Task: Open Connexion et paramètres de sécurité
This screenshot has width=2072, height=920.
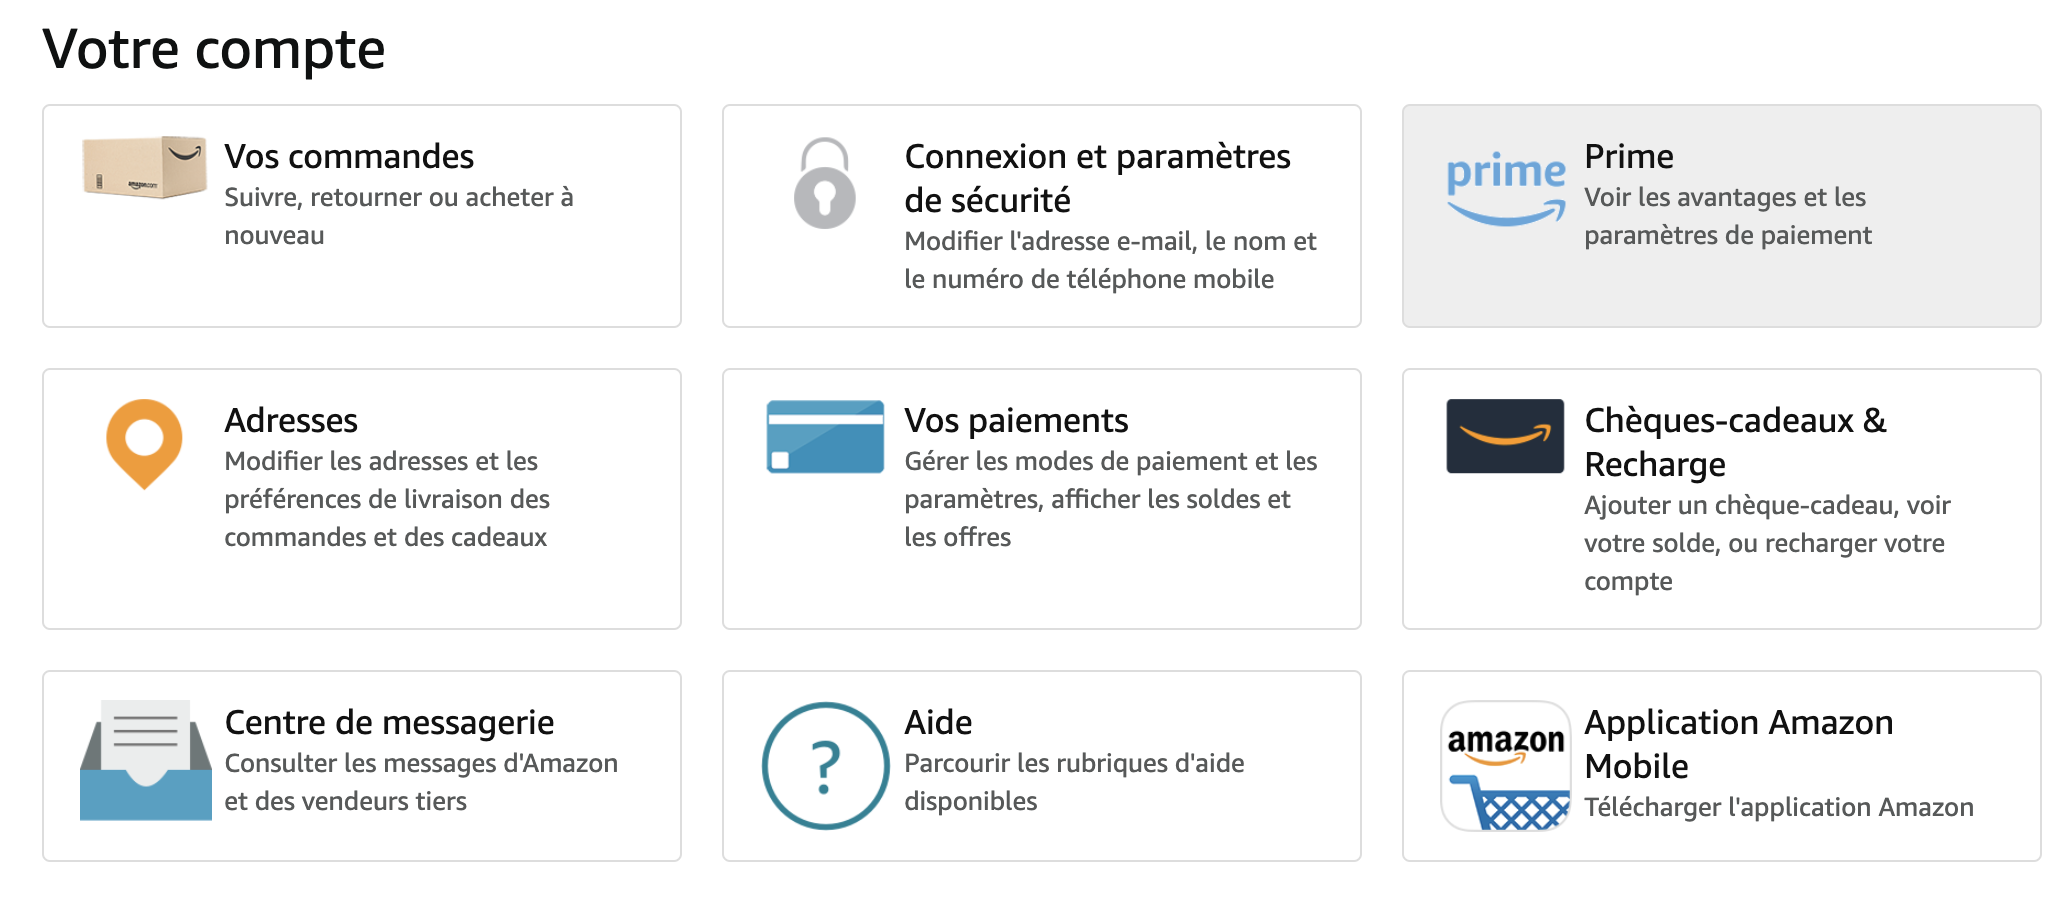Action: pos(1097,178)
